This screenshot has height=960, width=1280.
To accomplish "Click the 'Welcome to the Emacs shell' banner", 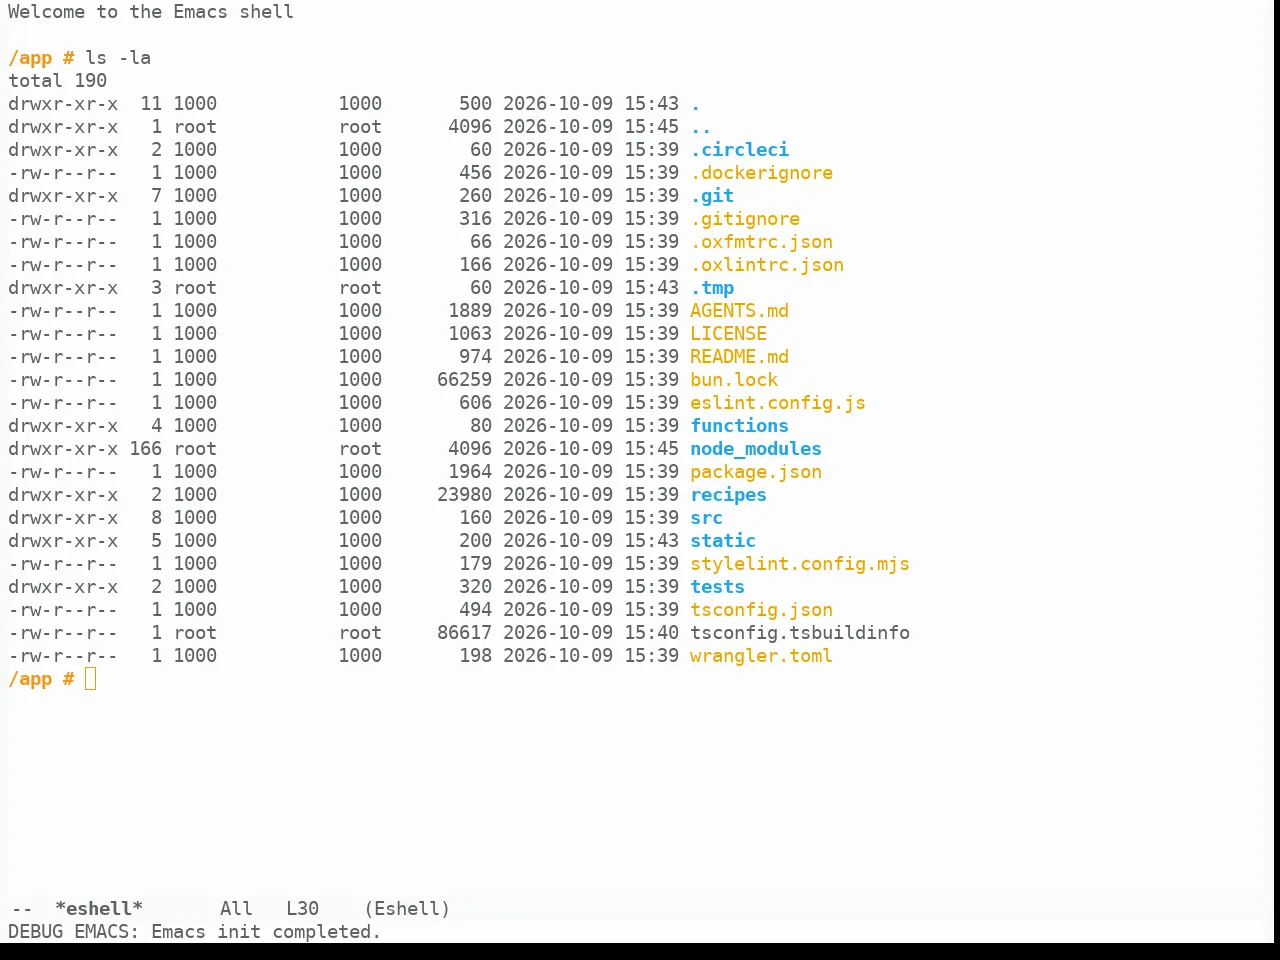I will click(151, 12).
